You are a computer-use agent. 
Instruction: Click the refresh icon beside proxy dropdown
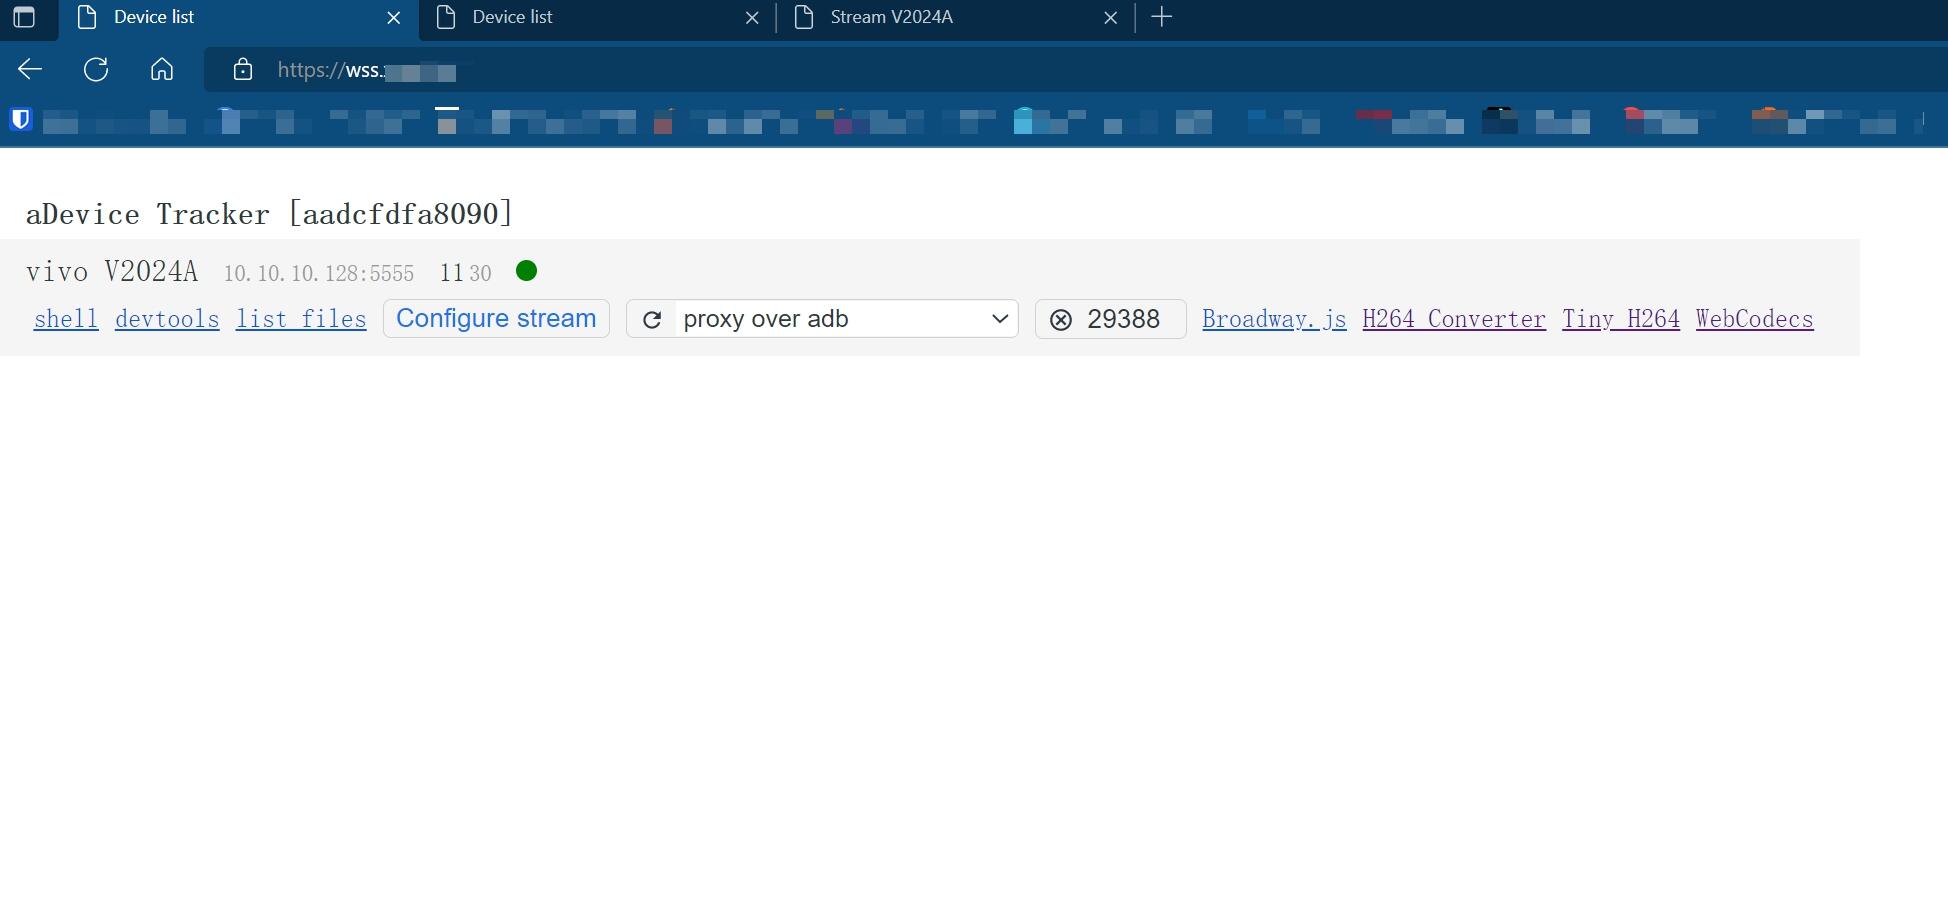coord(652,319)
